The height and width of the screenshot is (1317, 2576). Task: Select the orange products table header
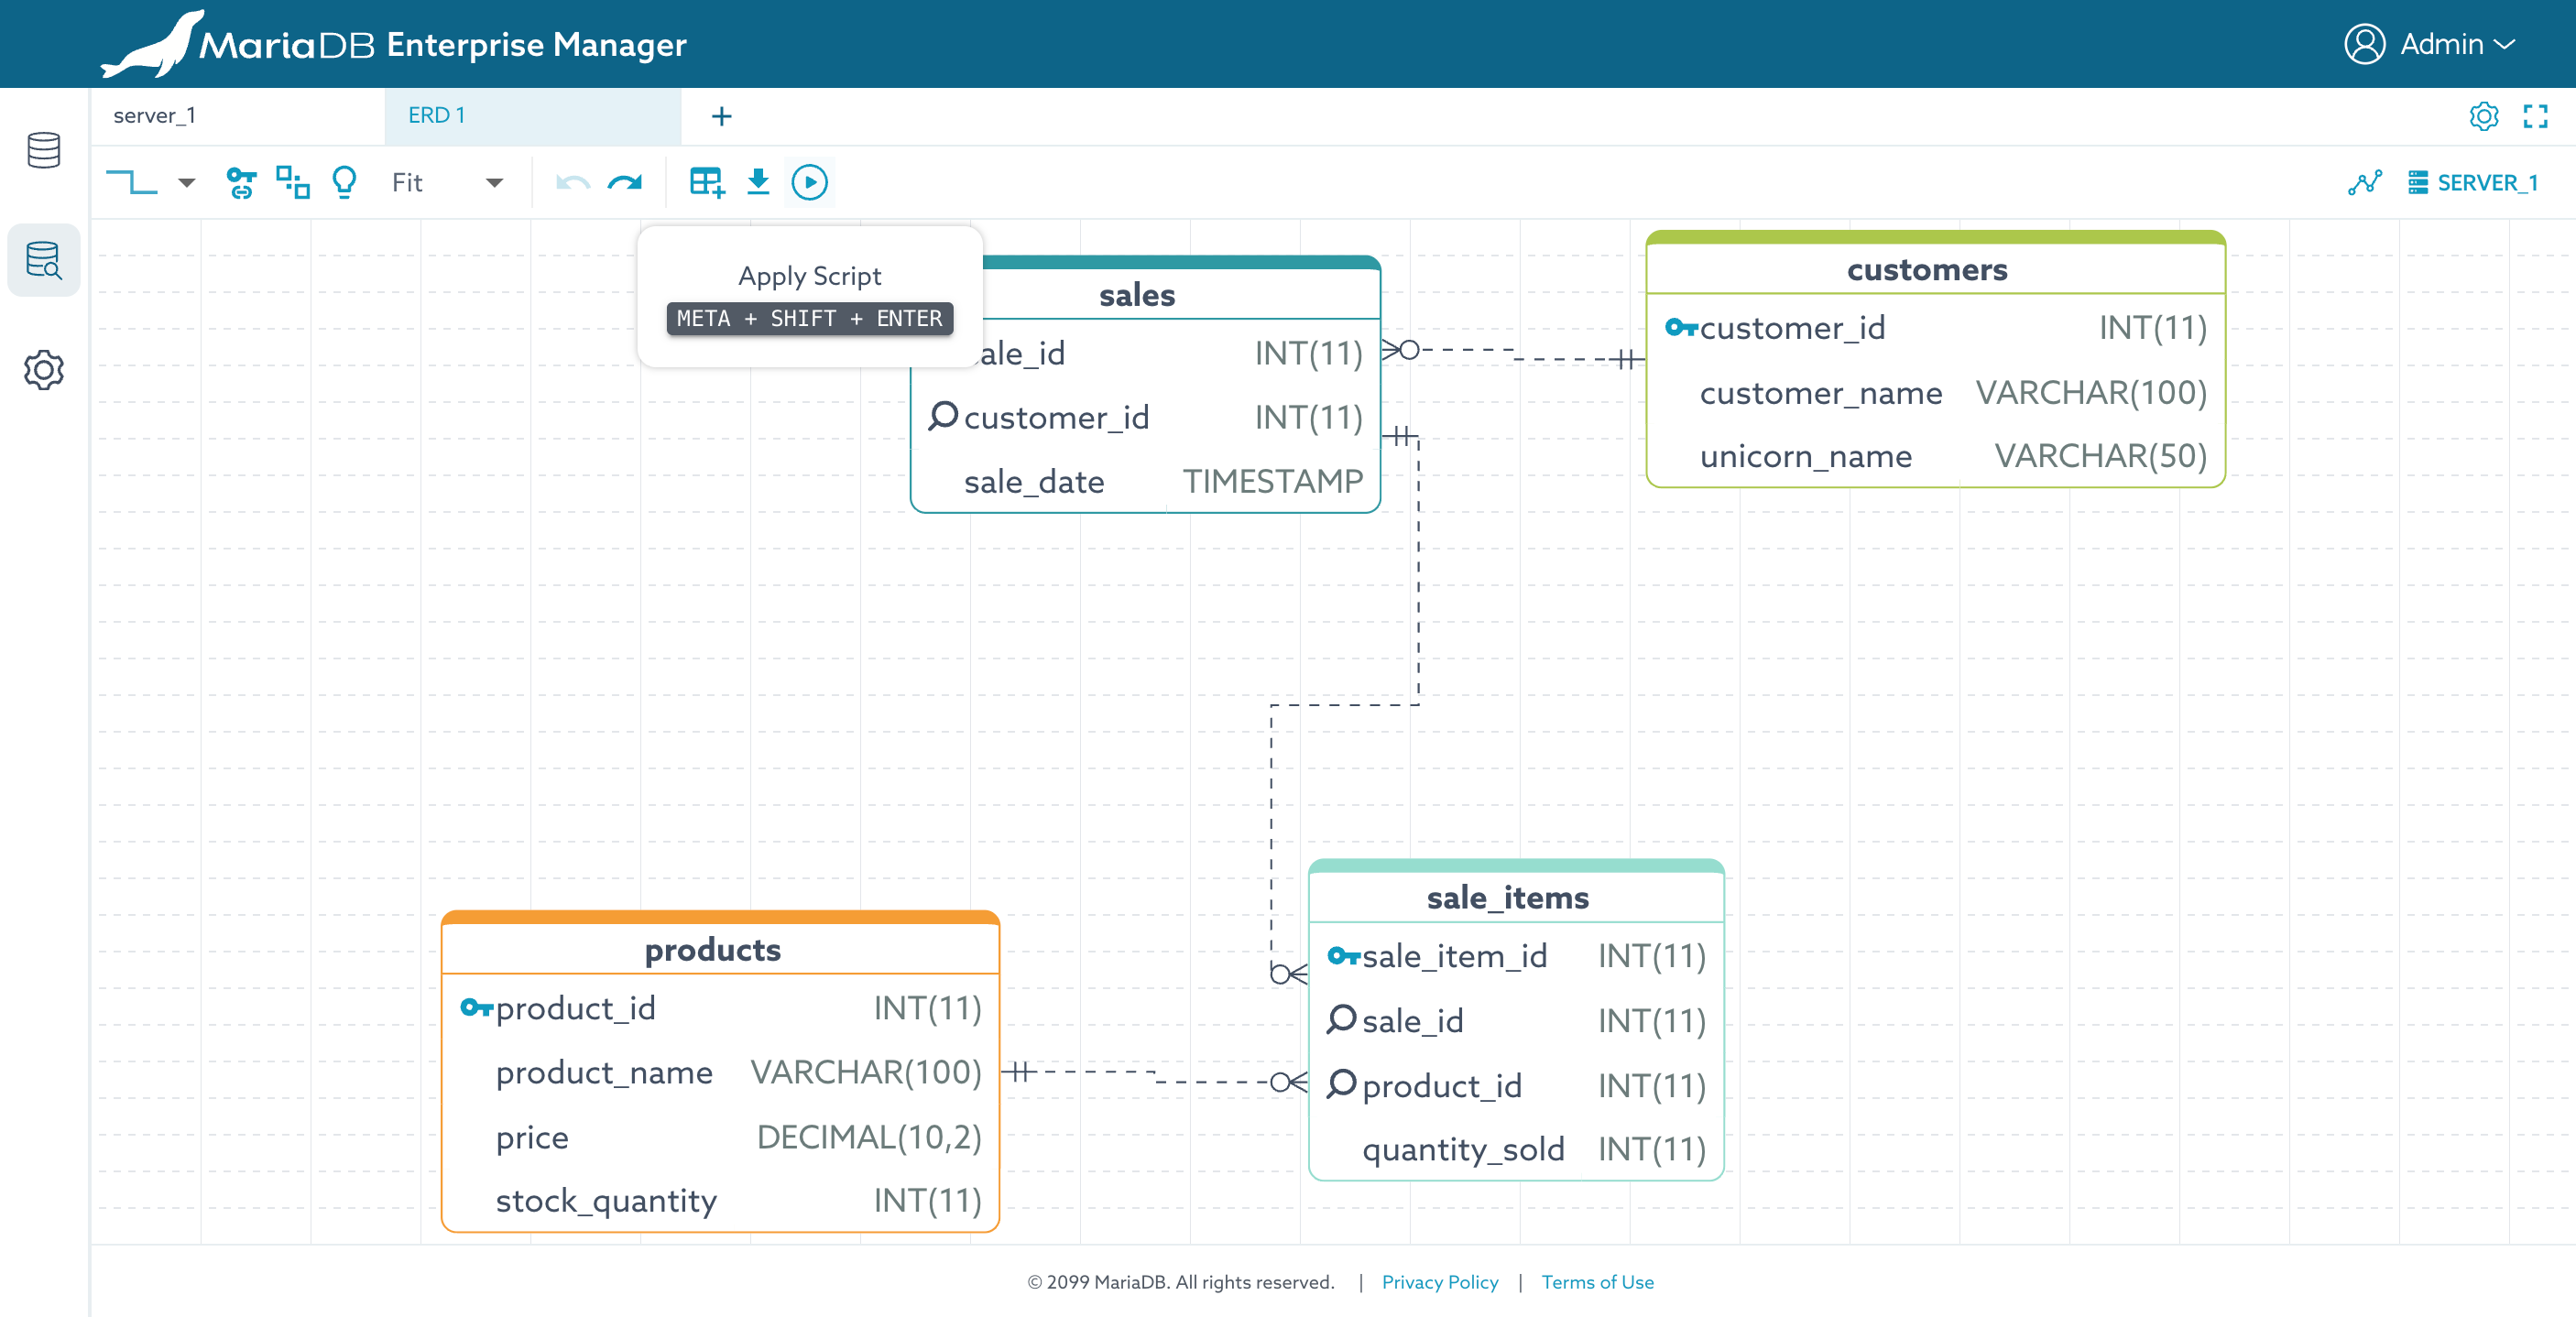click(712, 948)
